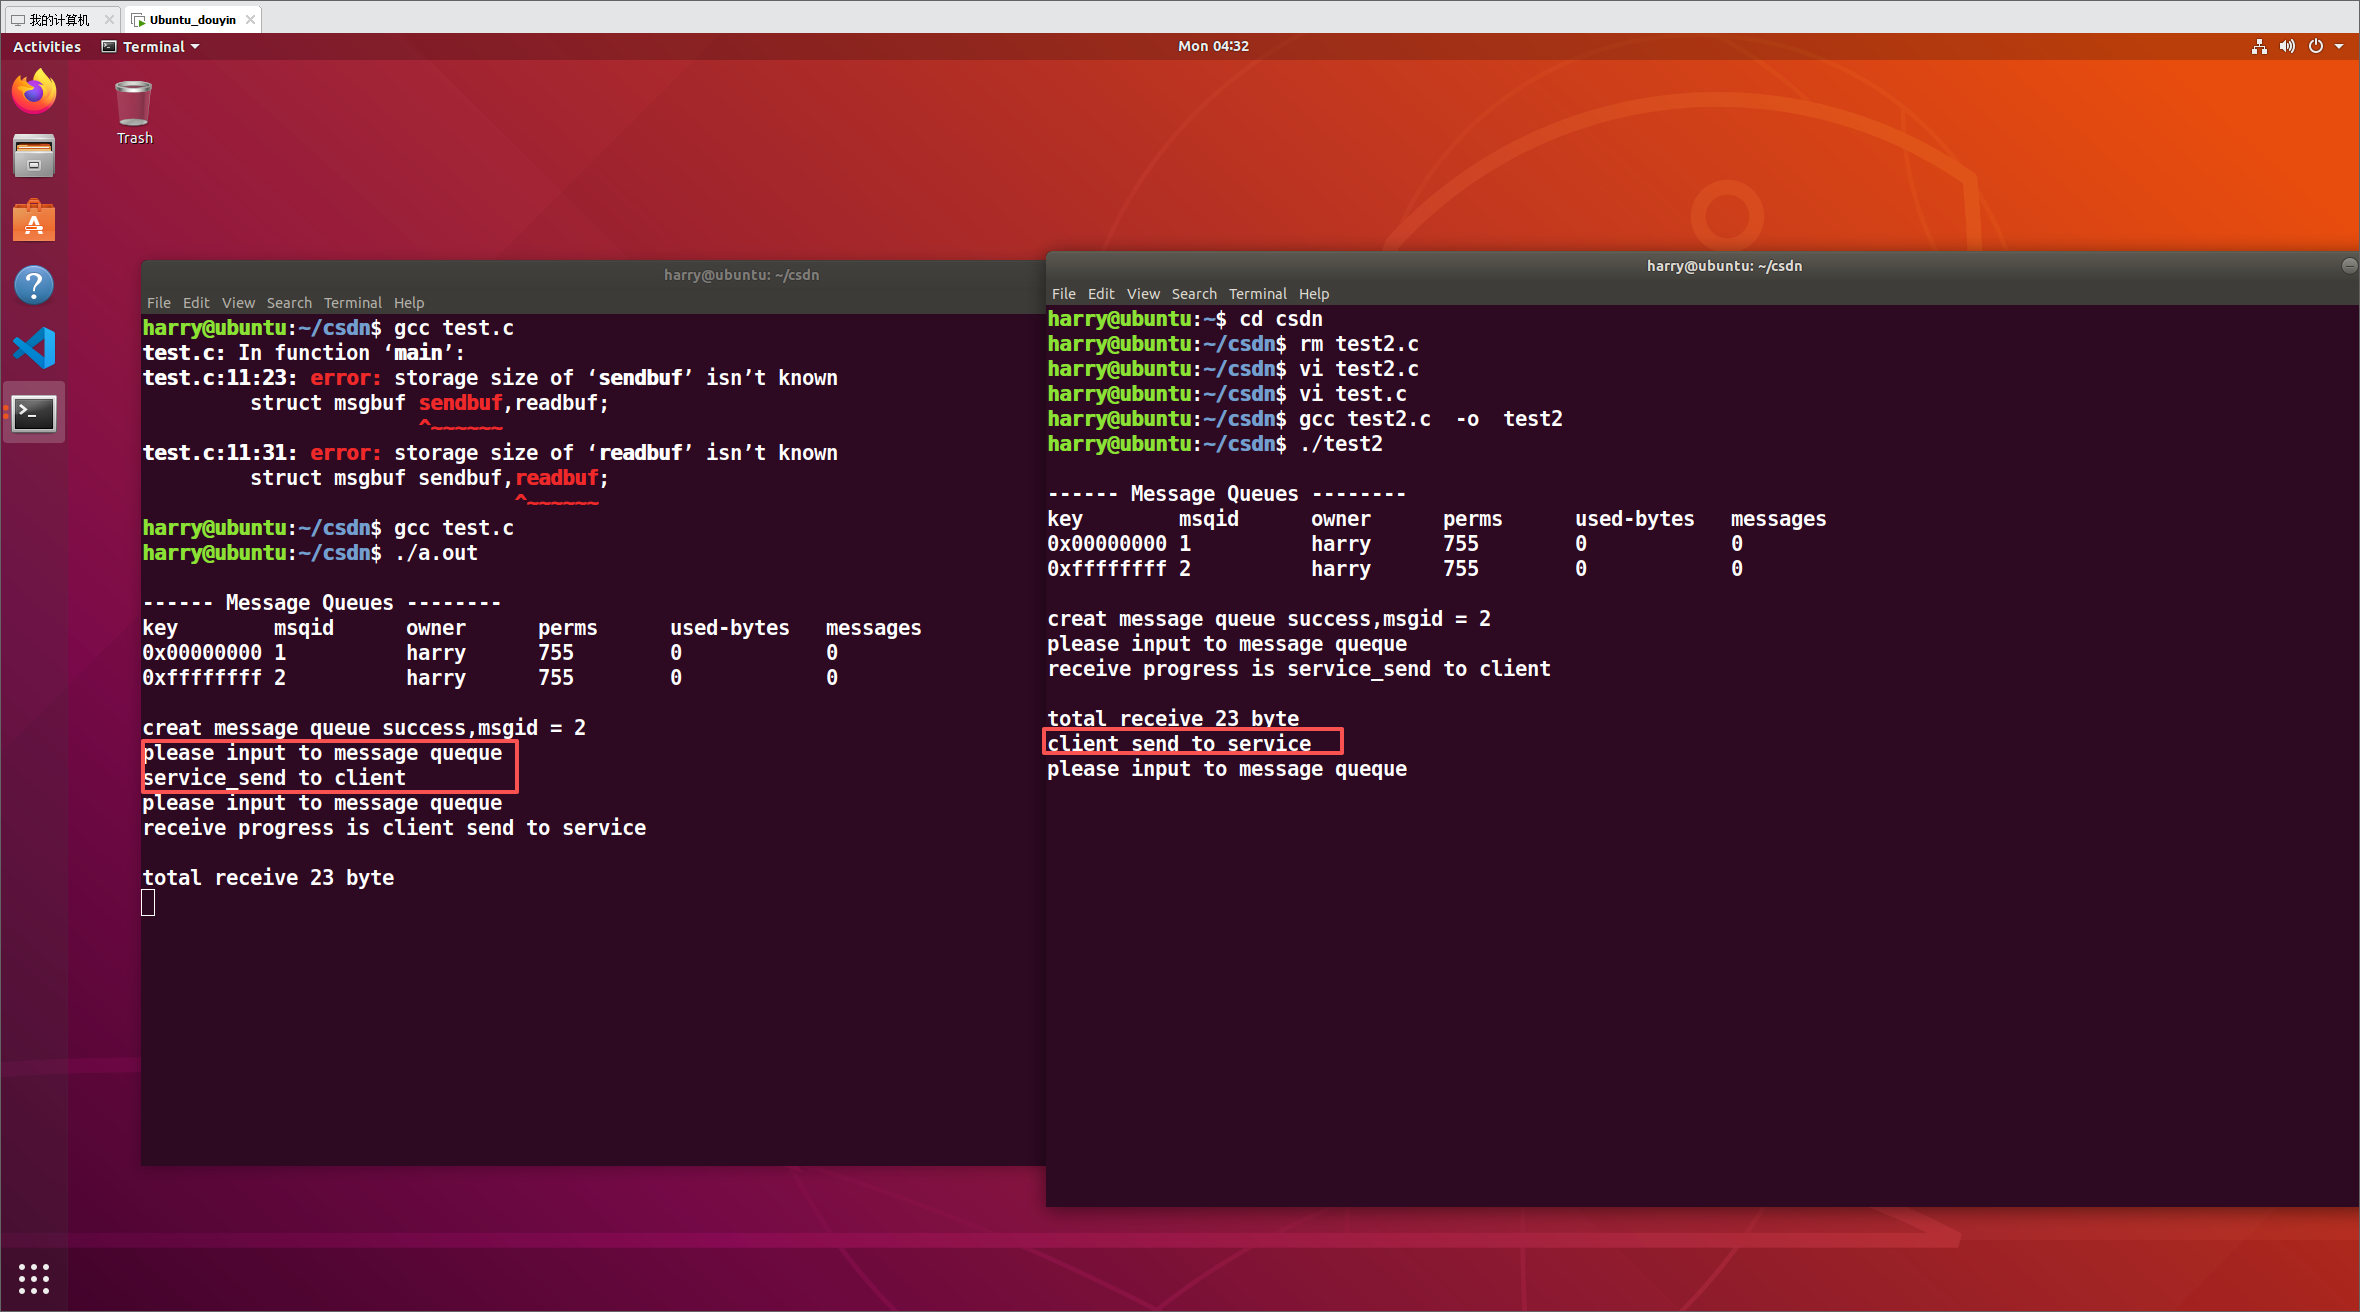This screenshot has height=1312, width=2360.
Task: Click 'messages' column header in right terminal
Action: click(1778, 519)
